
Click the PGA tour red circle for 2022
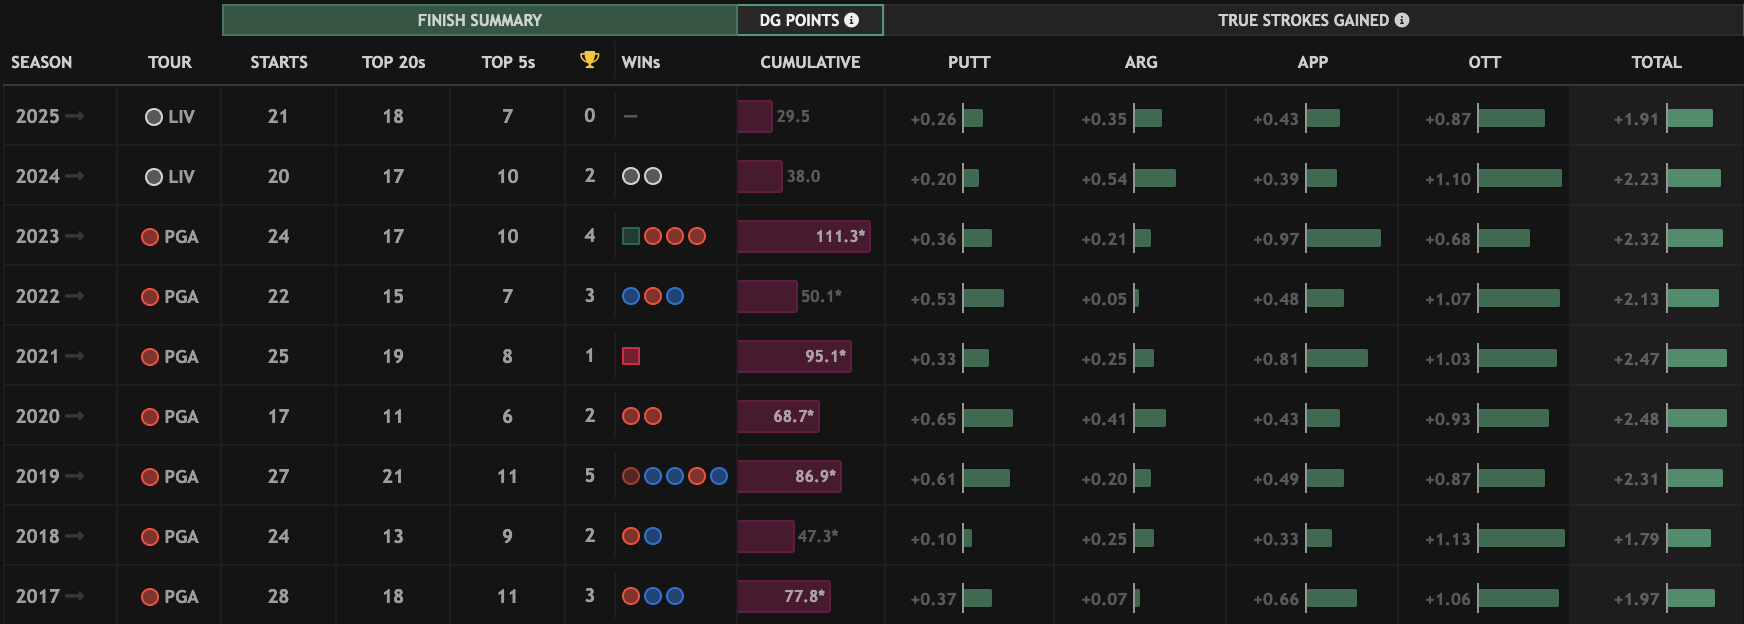[x=150, y=297]
